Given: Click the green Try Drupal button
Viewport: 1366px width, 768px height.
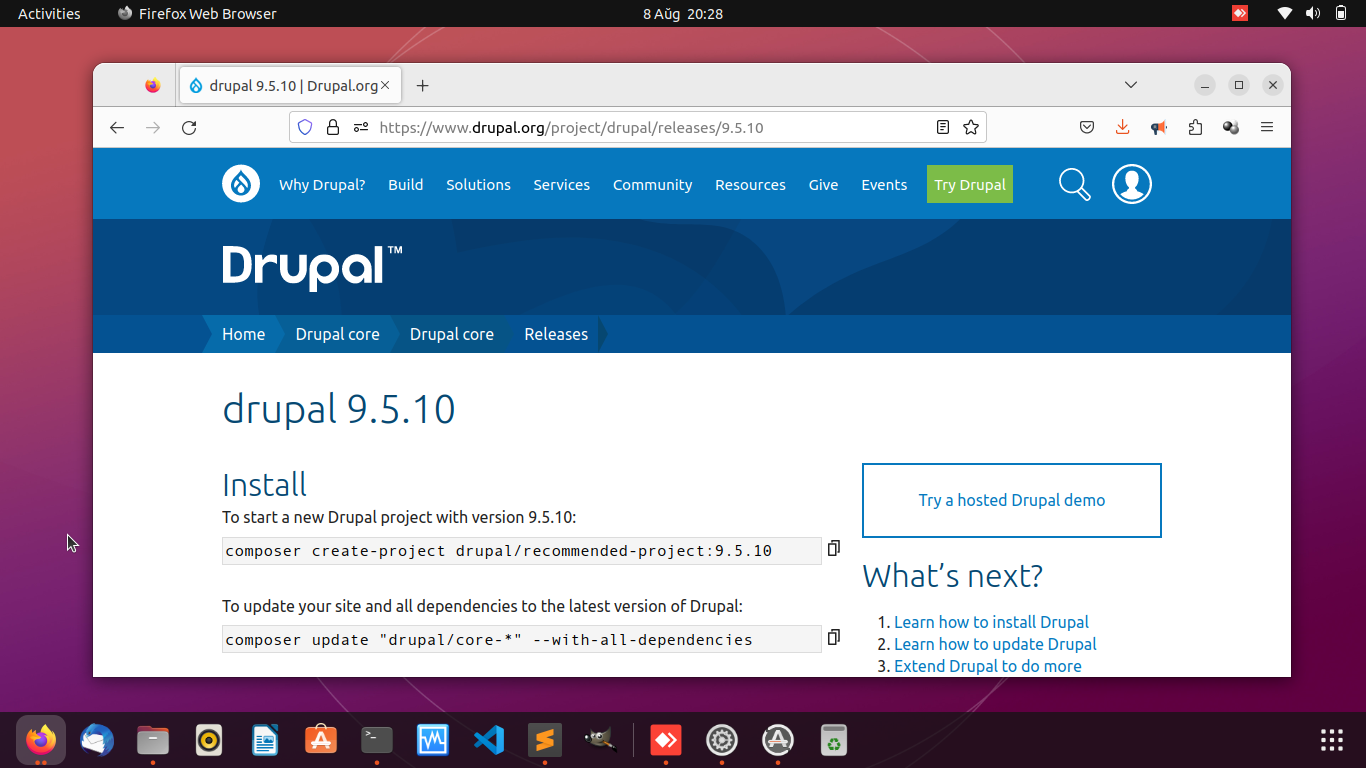Looking at the screenshot, I should pyautogui.click(x=970, y=184).
